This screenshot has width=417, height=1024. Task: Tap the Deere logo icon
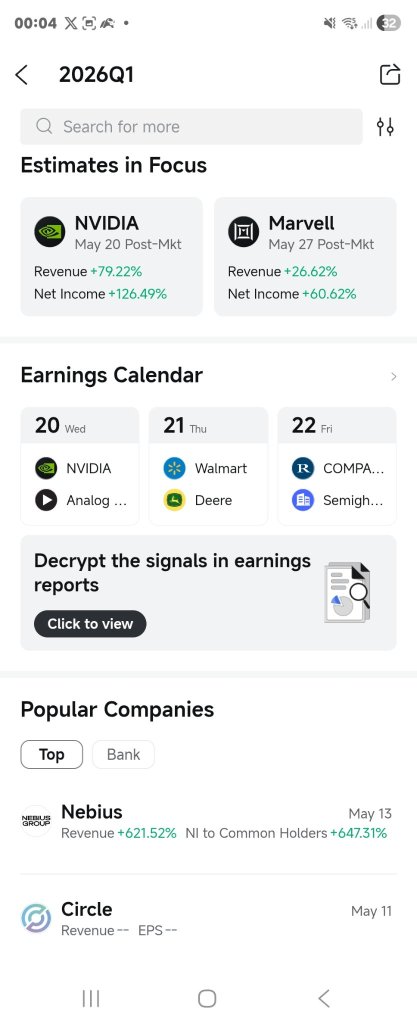pyautogui.click(x=174, y=500)
